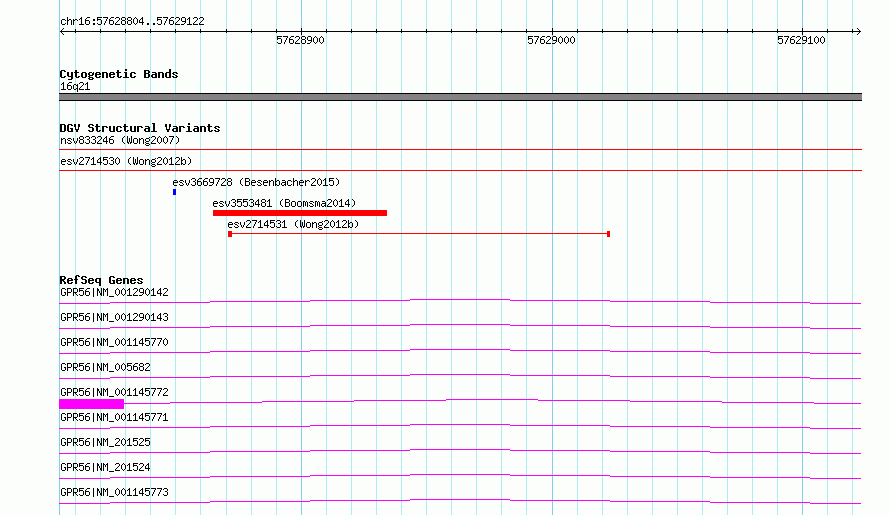Image resolution: width=890 pixels, height=515 pixels.
Task: Open variant nsv833246 (Wong2007)
Action: [x=120, y=140]
